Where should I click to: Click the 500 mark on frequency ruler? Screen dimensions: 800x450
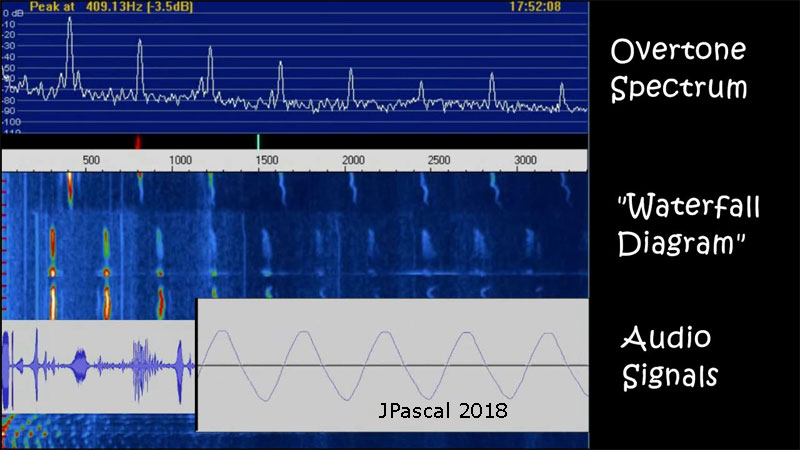click(91, 160)
